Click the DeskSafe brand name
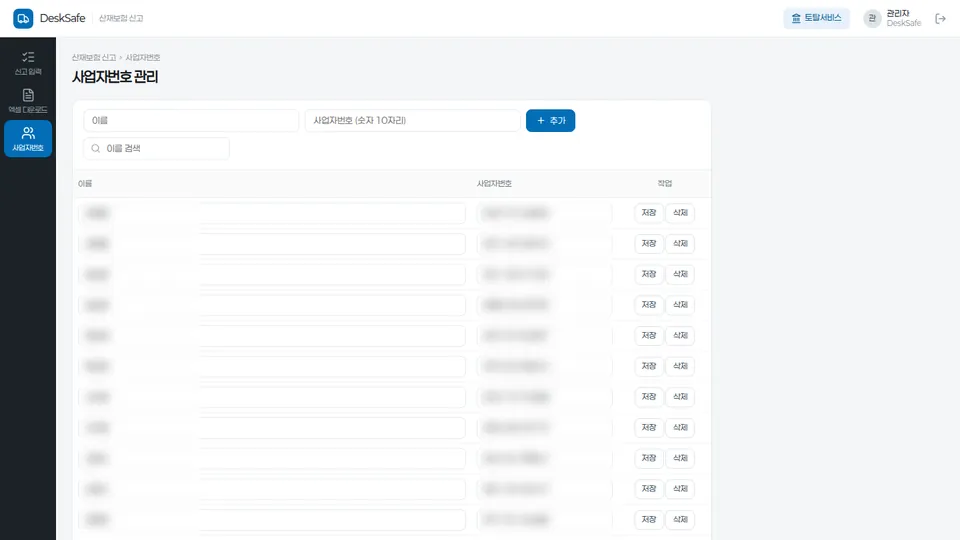Screen dimensions: 960x540 (x=62, y=18)
